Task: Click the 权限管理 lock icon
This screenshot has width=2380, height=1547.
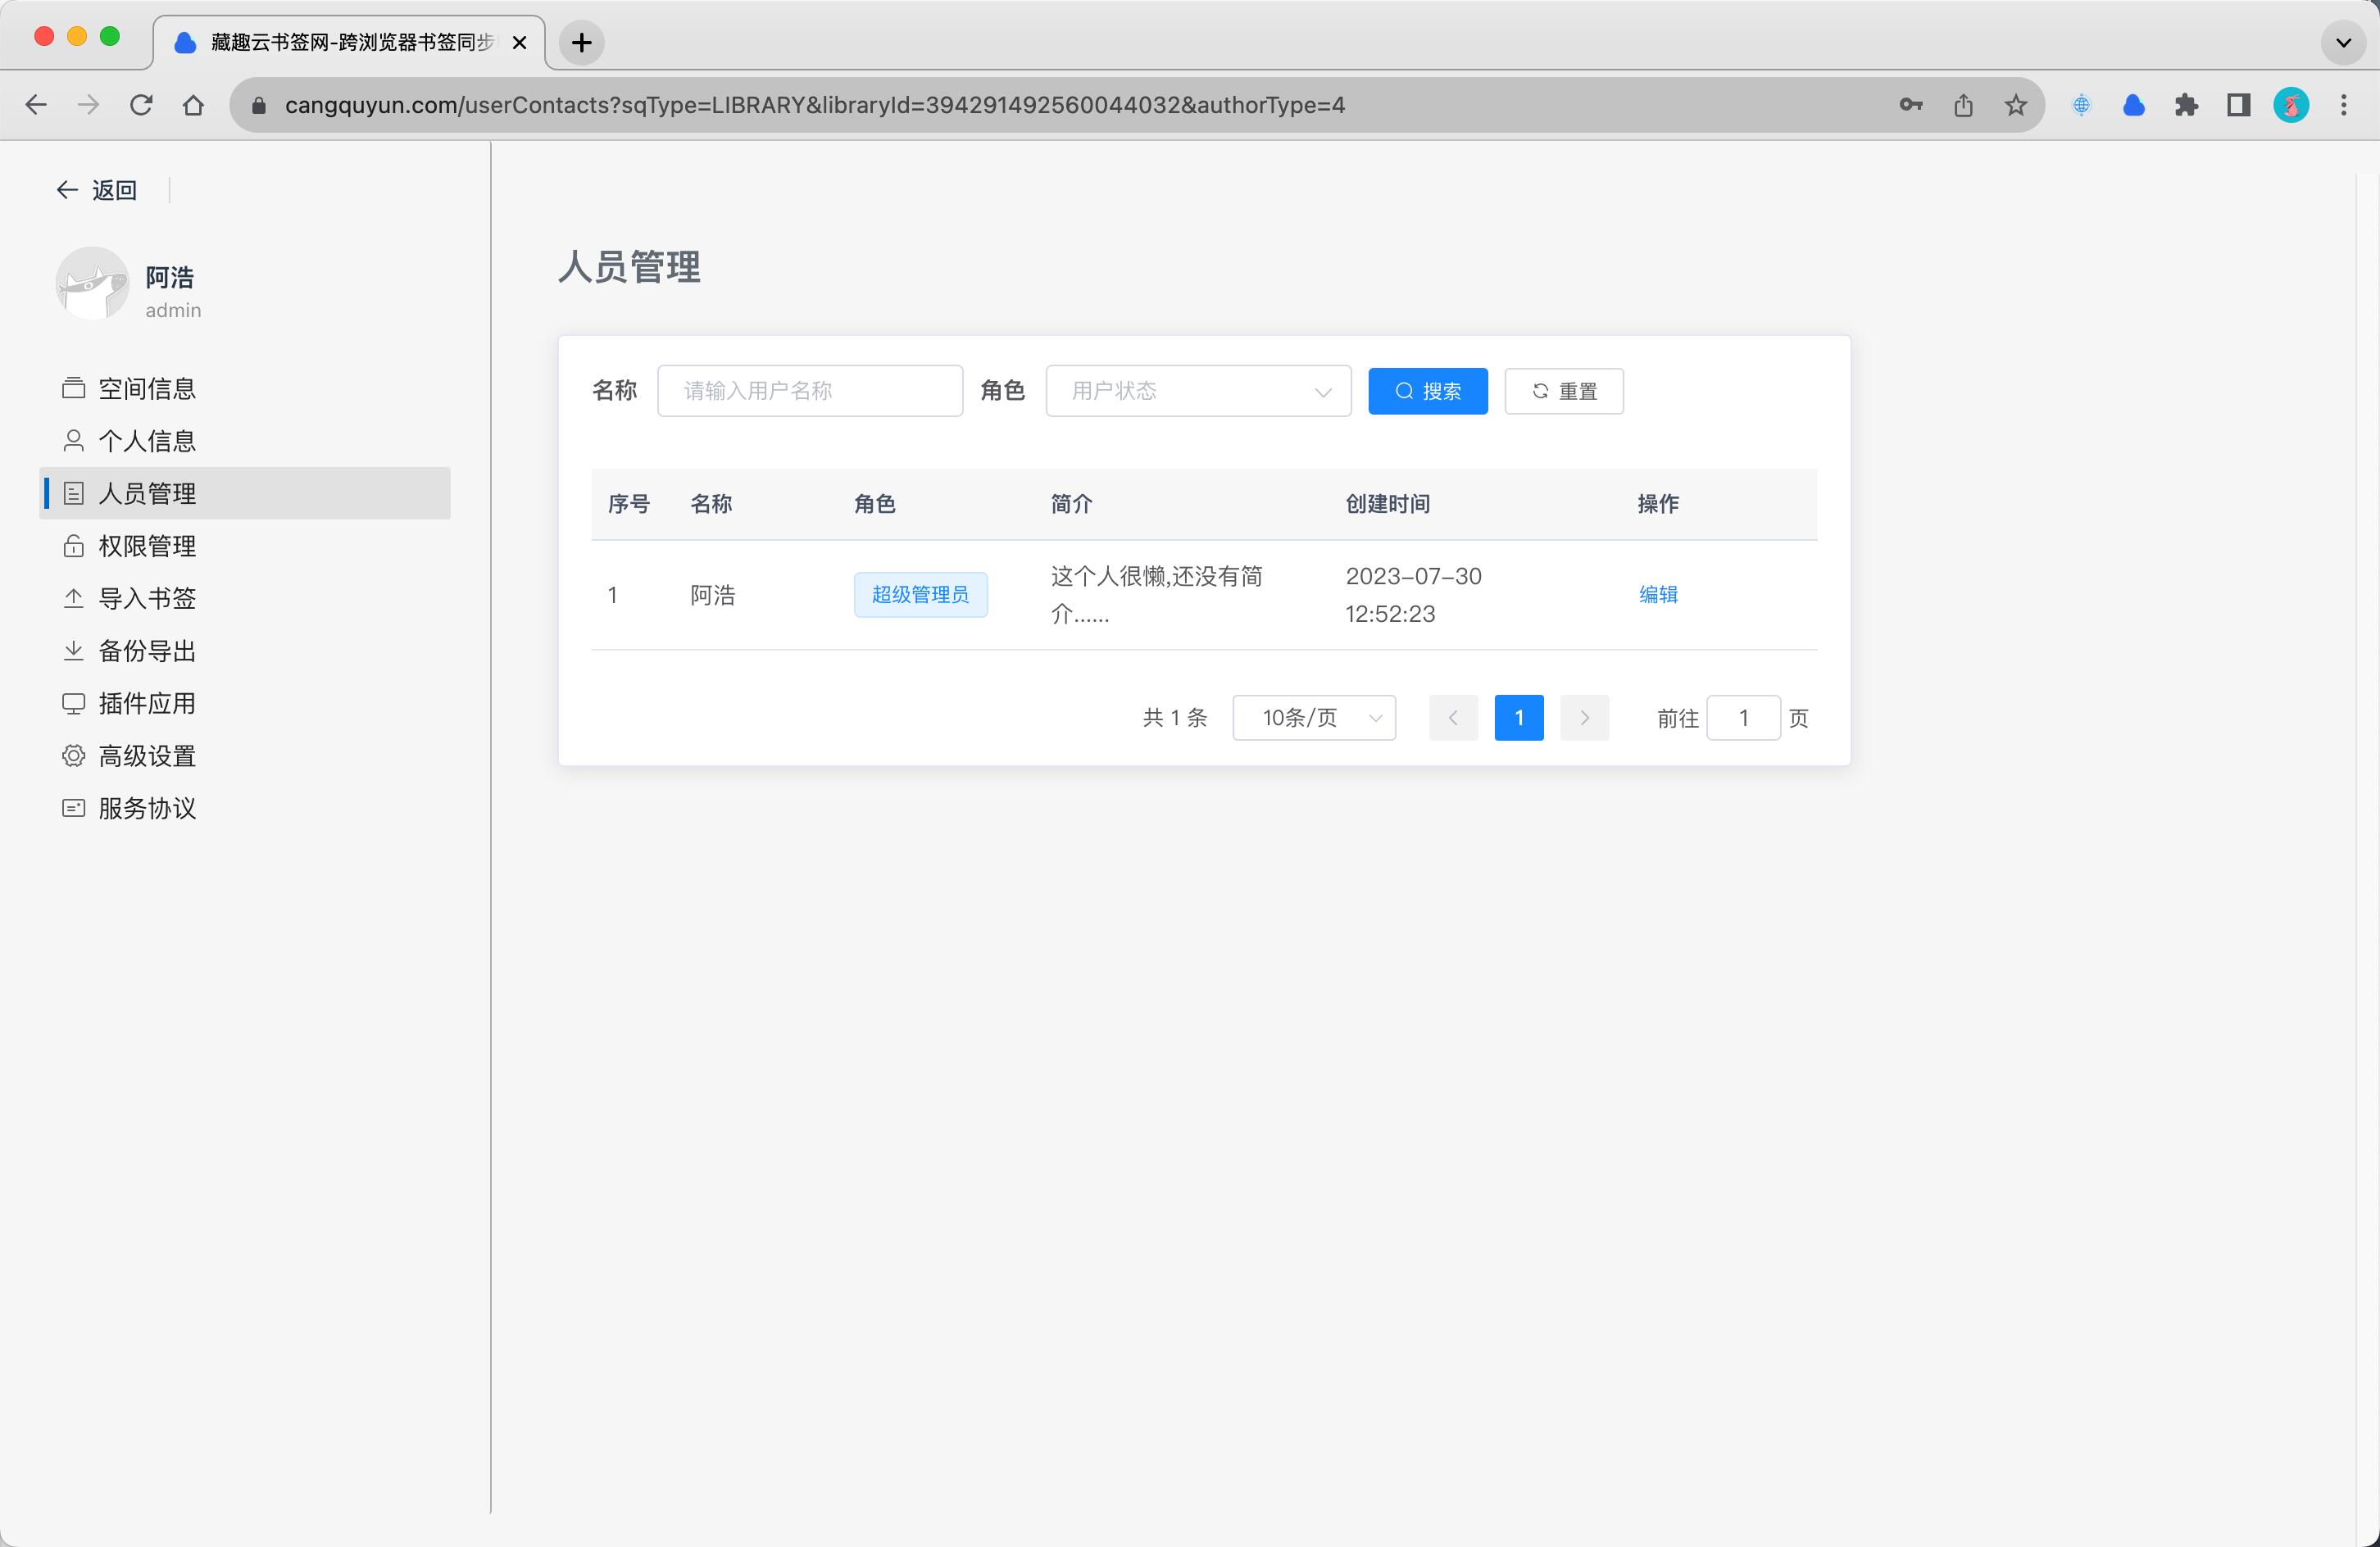Action: point(73,546)
